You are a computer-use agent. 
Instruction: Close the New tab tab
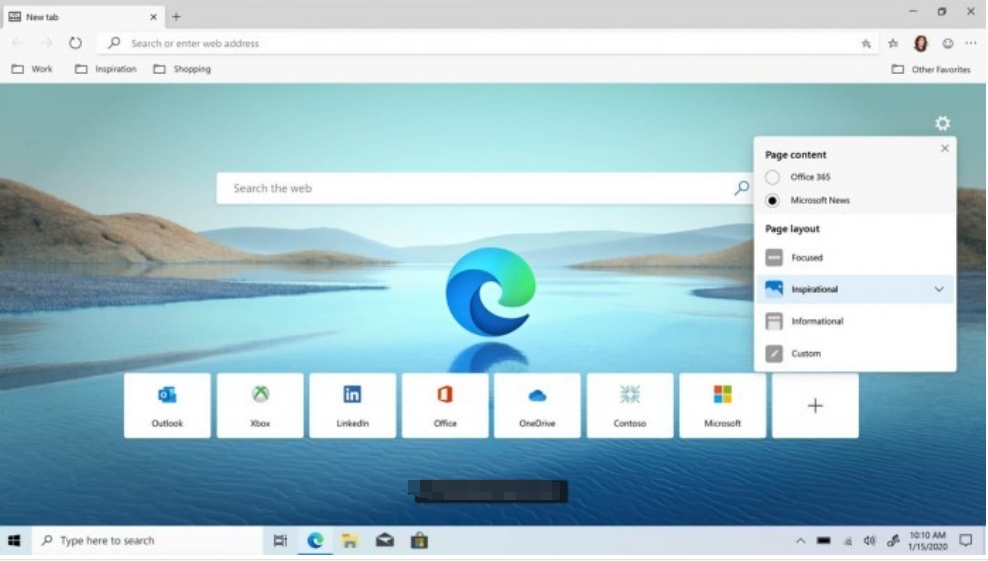click(153, 17)
